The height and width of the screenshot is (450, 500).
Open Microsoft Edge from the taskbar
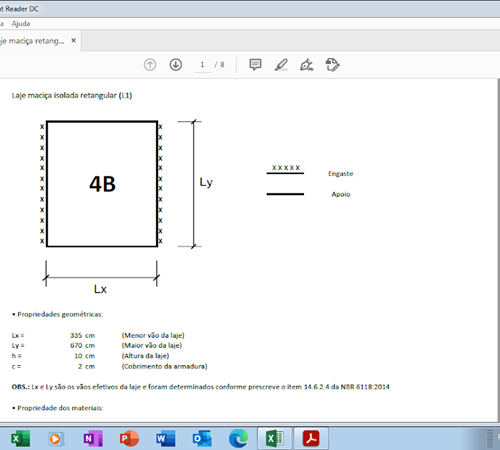[238, 438]
